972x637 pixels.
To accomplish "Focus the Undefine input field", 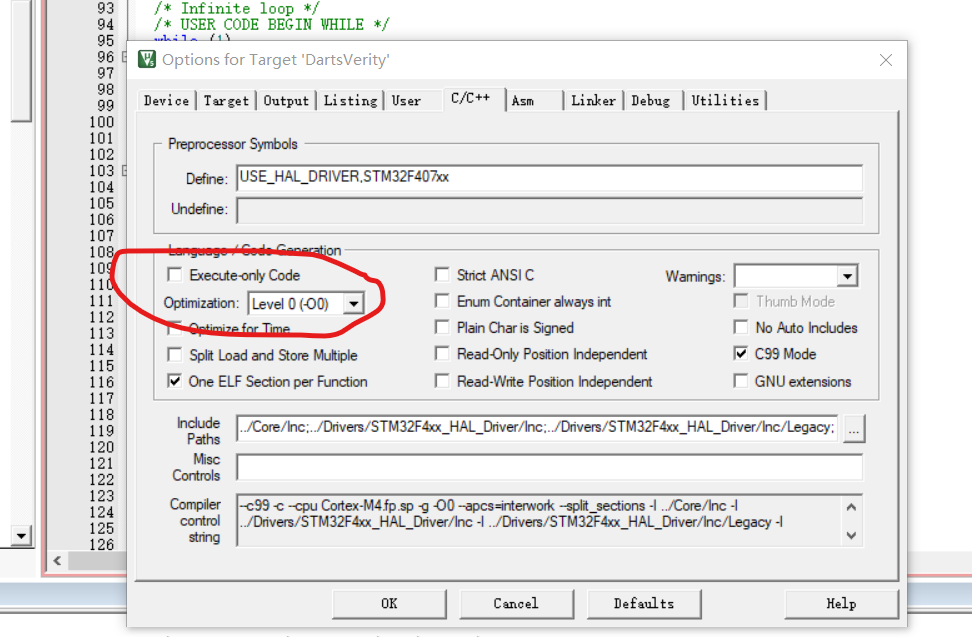I will pos(549,210).
